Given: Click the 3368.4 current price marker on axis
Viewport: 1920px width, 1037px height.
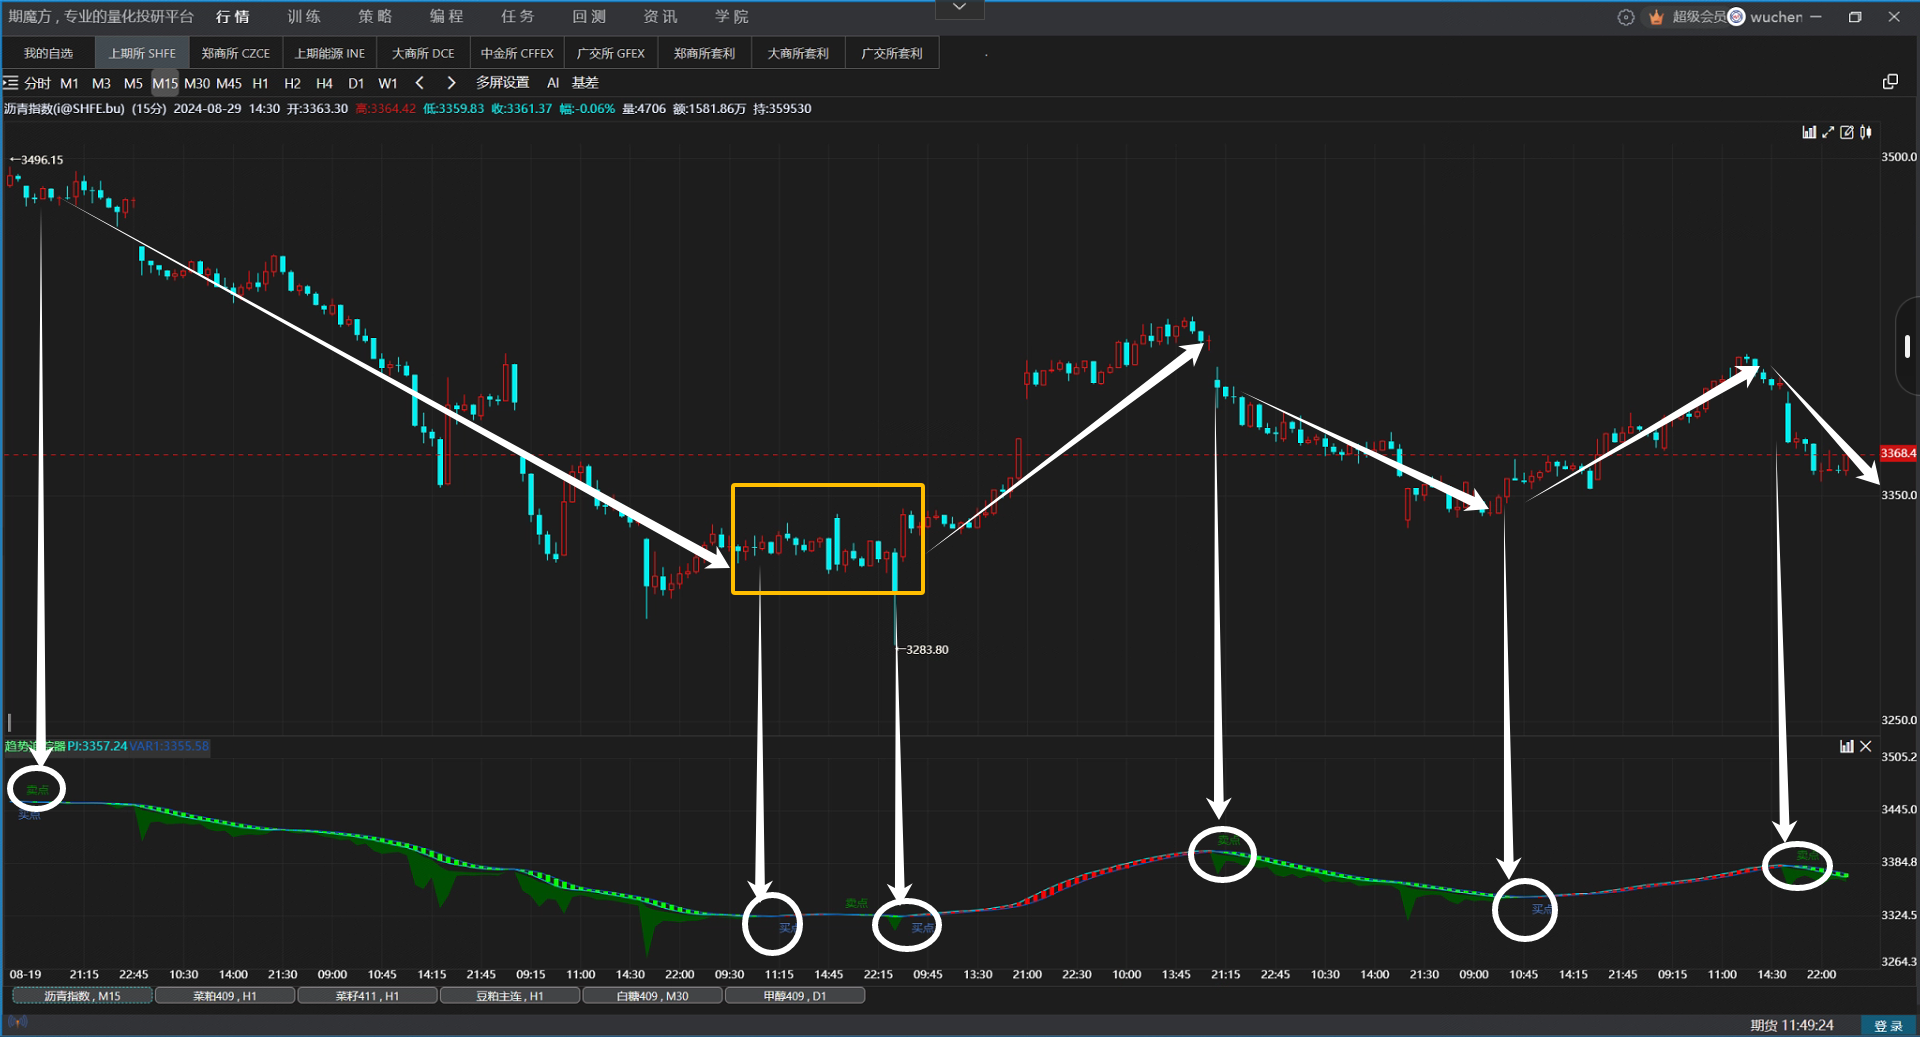Looking at the screenshot, I should click(x=1899, y=453).
